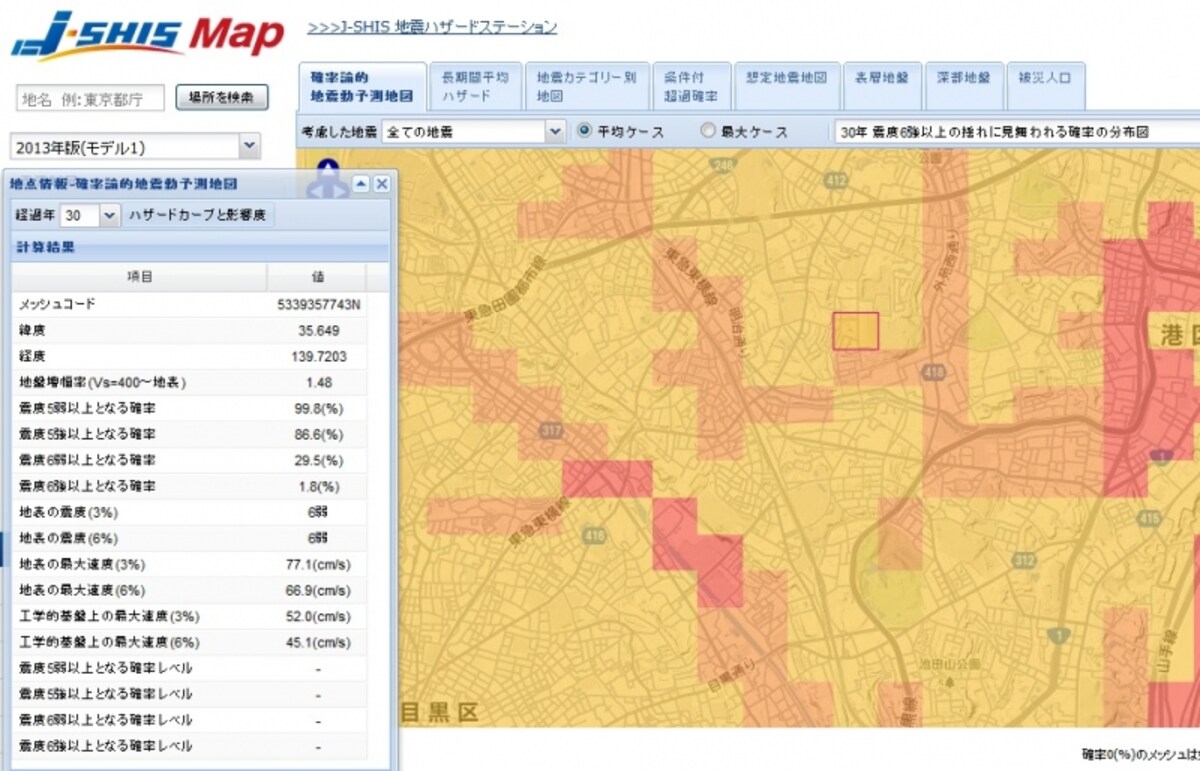Select the 震度5強以上 probability 86.6(%)
The image size is (1200, 771).
click(x=319, y=434)
